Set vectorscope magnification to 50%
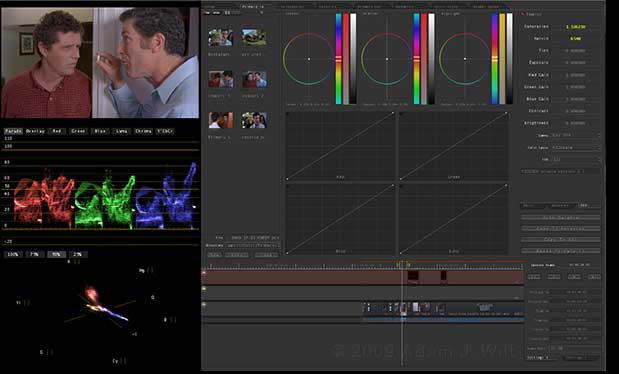This screenshot has width=619, height=374. point(56,254)
